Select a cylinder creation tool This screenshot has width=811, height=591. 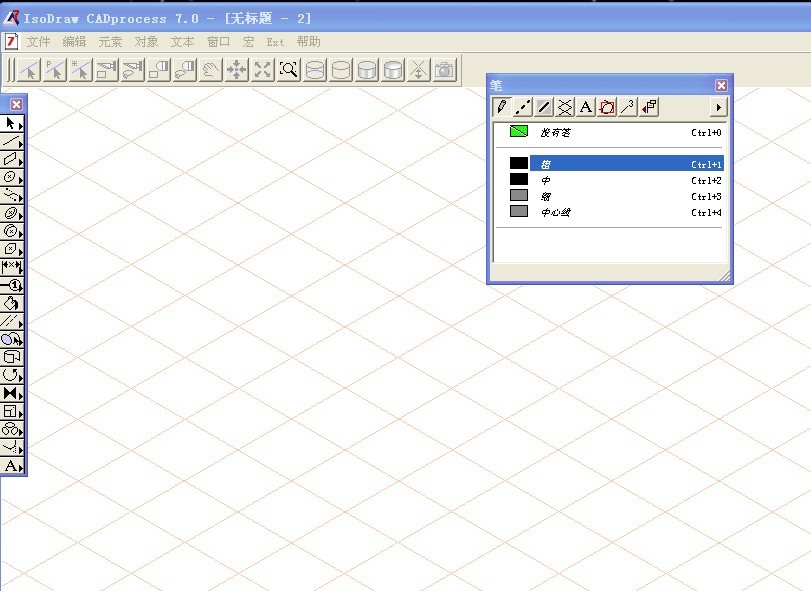(315, 70)
